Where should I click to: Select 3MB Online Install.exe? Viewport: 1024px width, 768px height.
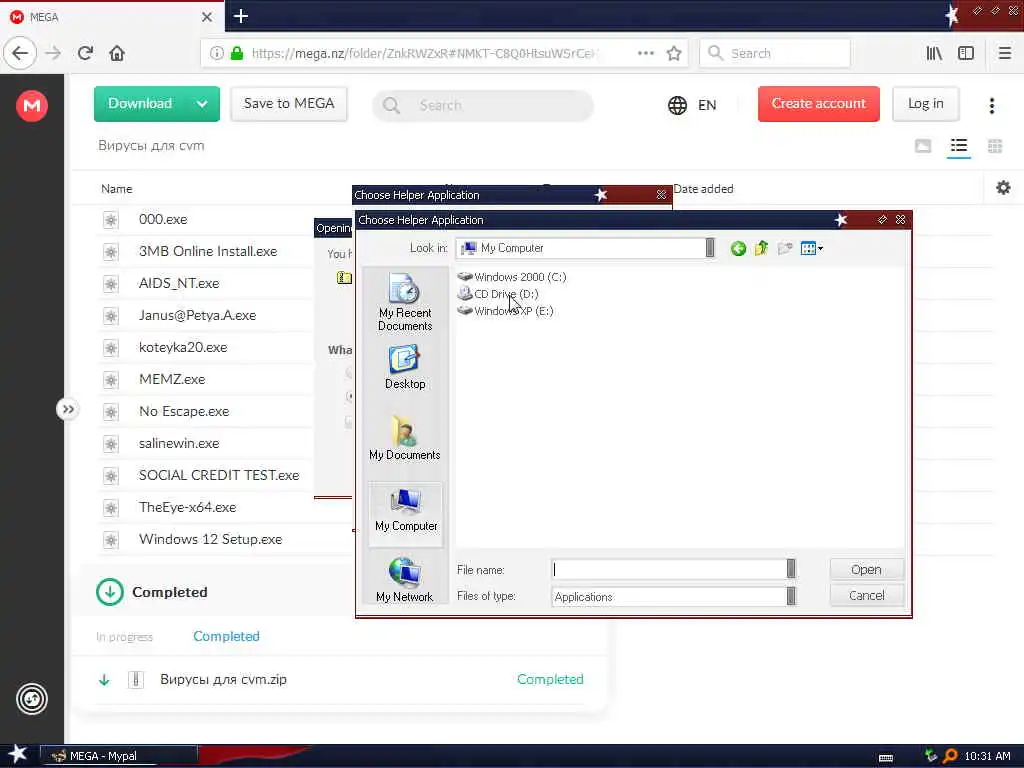tap(206, 251)
